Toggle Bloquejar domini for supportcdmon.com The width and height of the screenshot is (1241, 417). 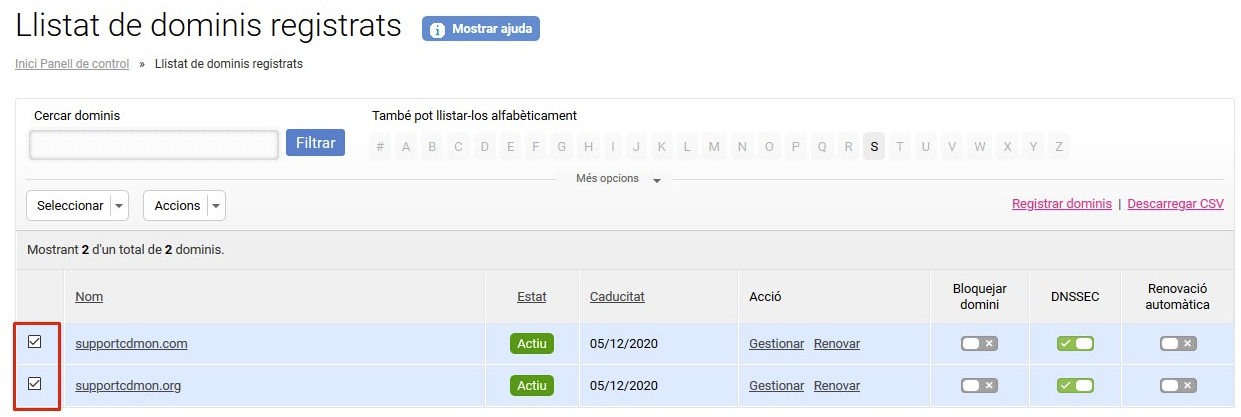(979, 344)
